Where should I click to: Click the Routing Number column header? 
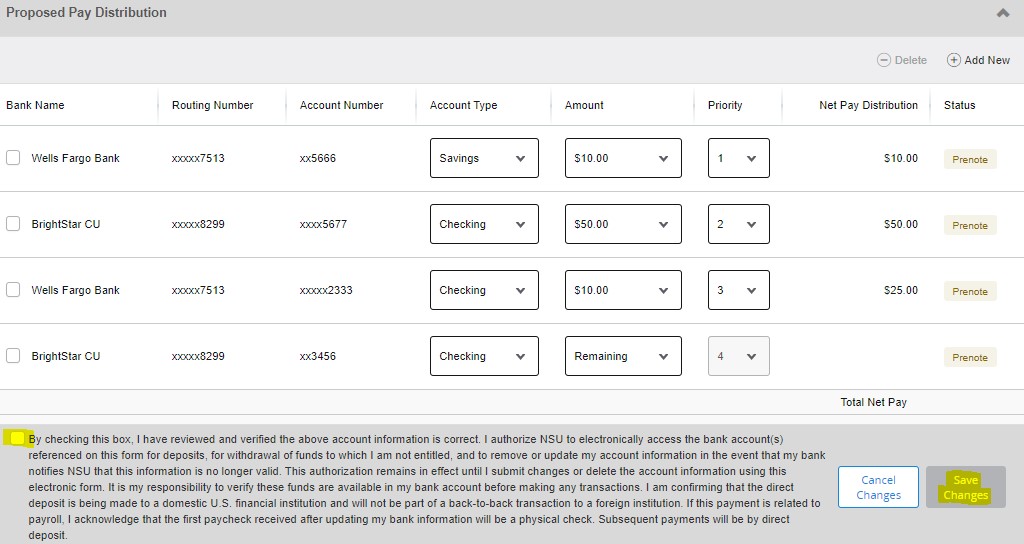pos(212,105)
